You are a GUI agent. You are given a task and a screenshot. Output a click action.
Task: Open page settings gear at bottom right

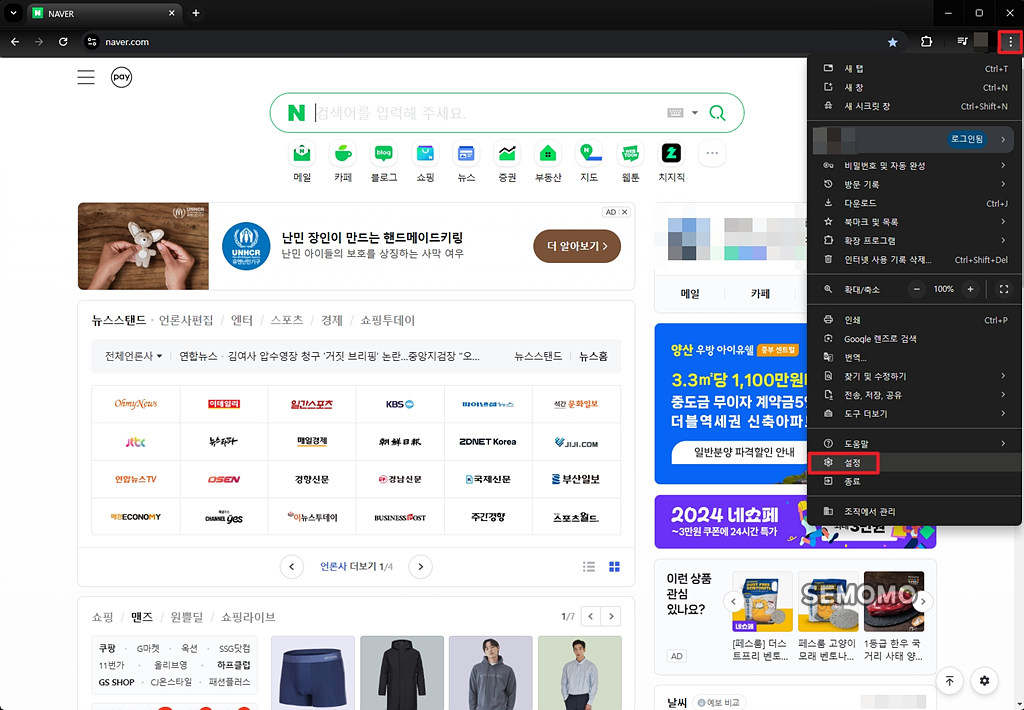984,681
